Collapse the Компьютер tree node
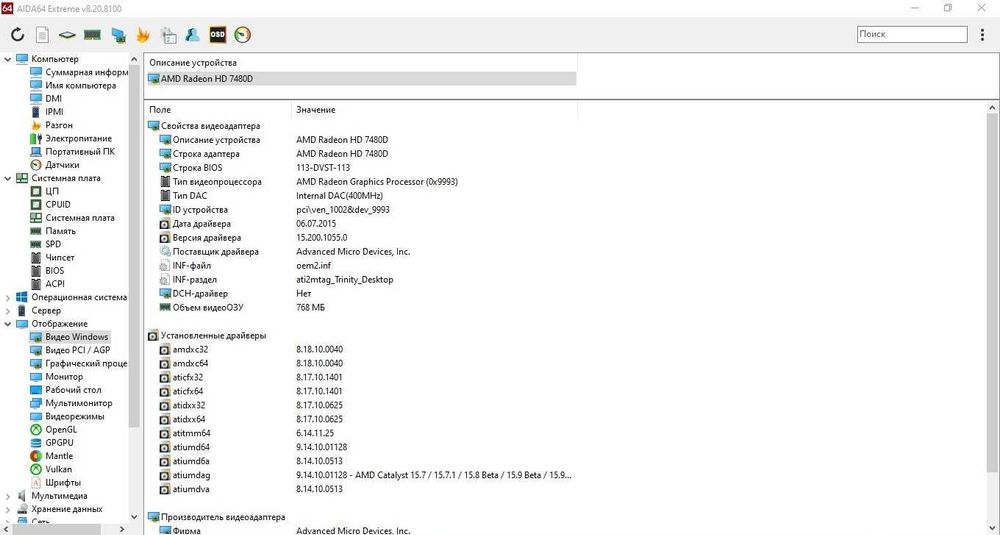Image resolution: width=1000 pixels, height=535 pixels. click(x=8, y=59)
